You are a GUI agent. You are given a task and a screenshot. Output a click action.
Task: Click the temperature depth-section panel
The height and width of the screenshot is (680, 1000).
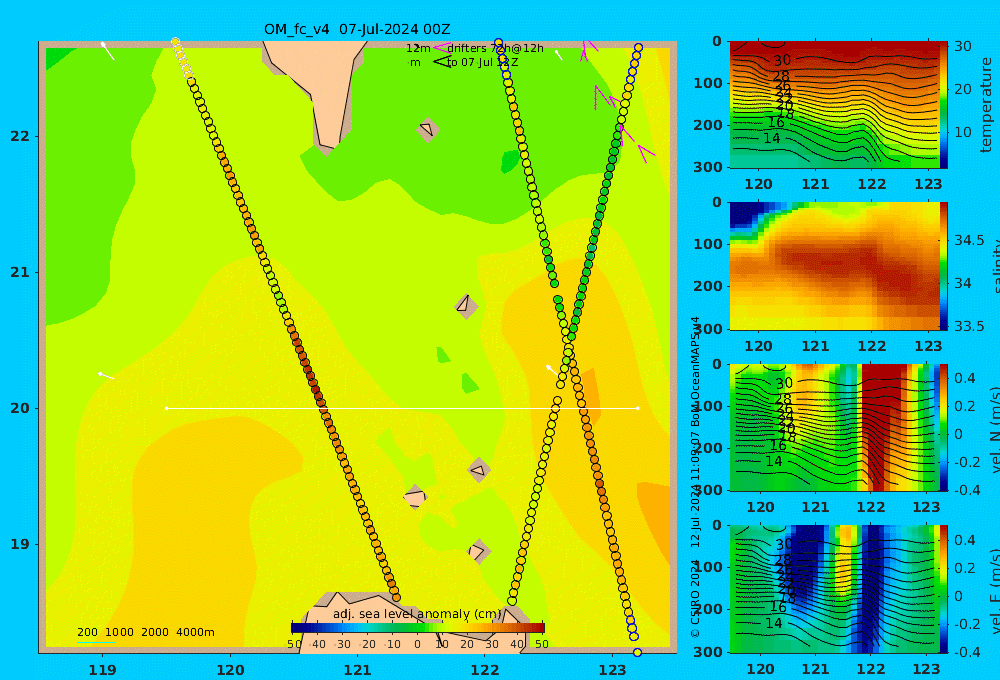coord(833,105)
